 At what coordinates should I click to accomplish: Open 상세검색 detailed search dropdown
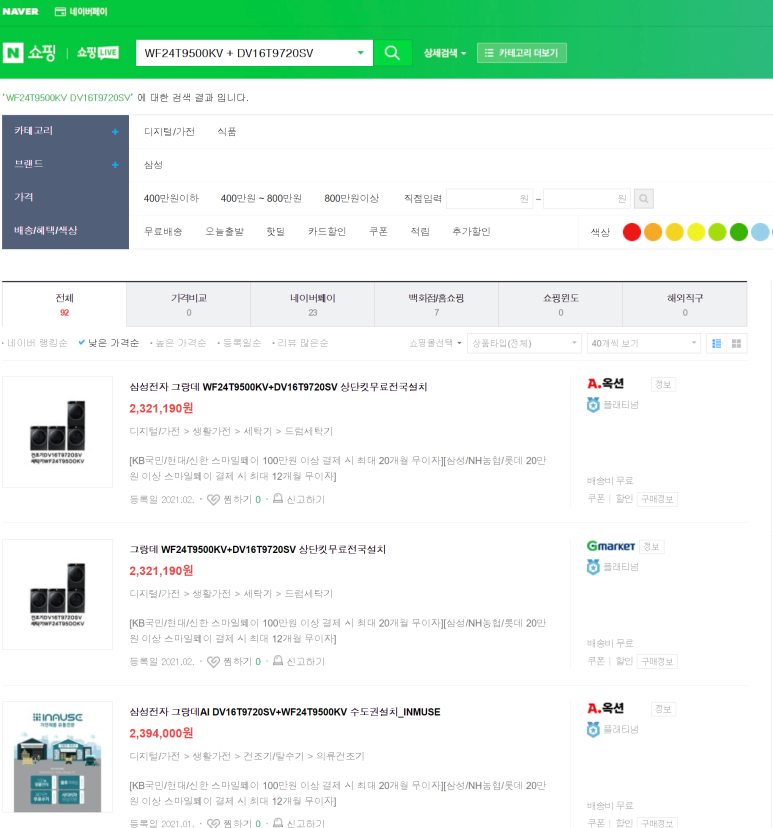click(x=445, y=53)
